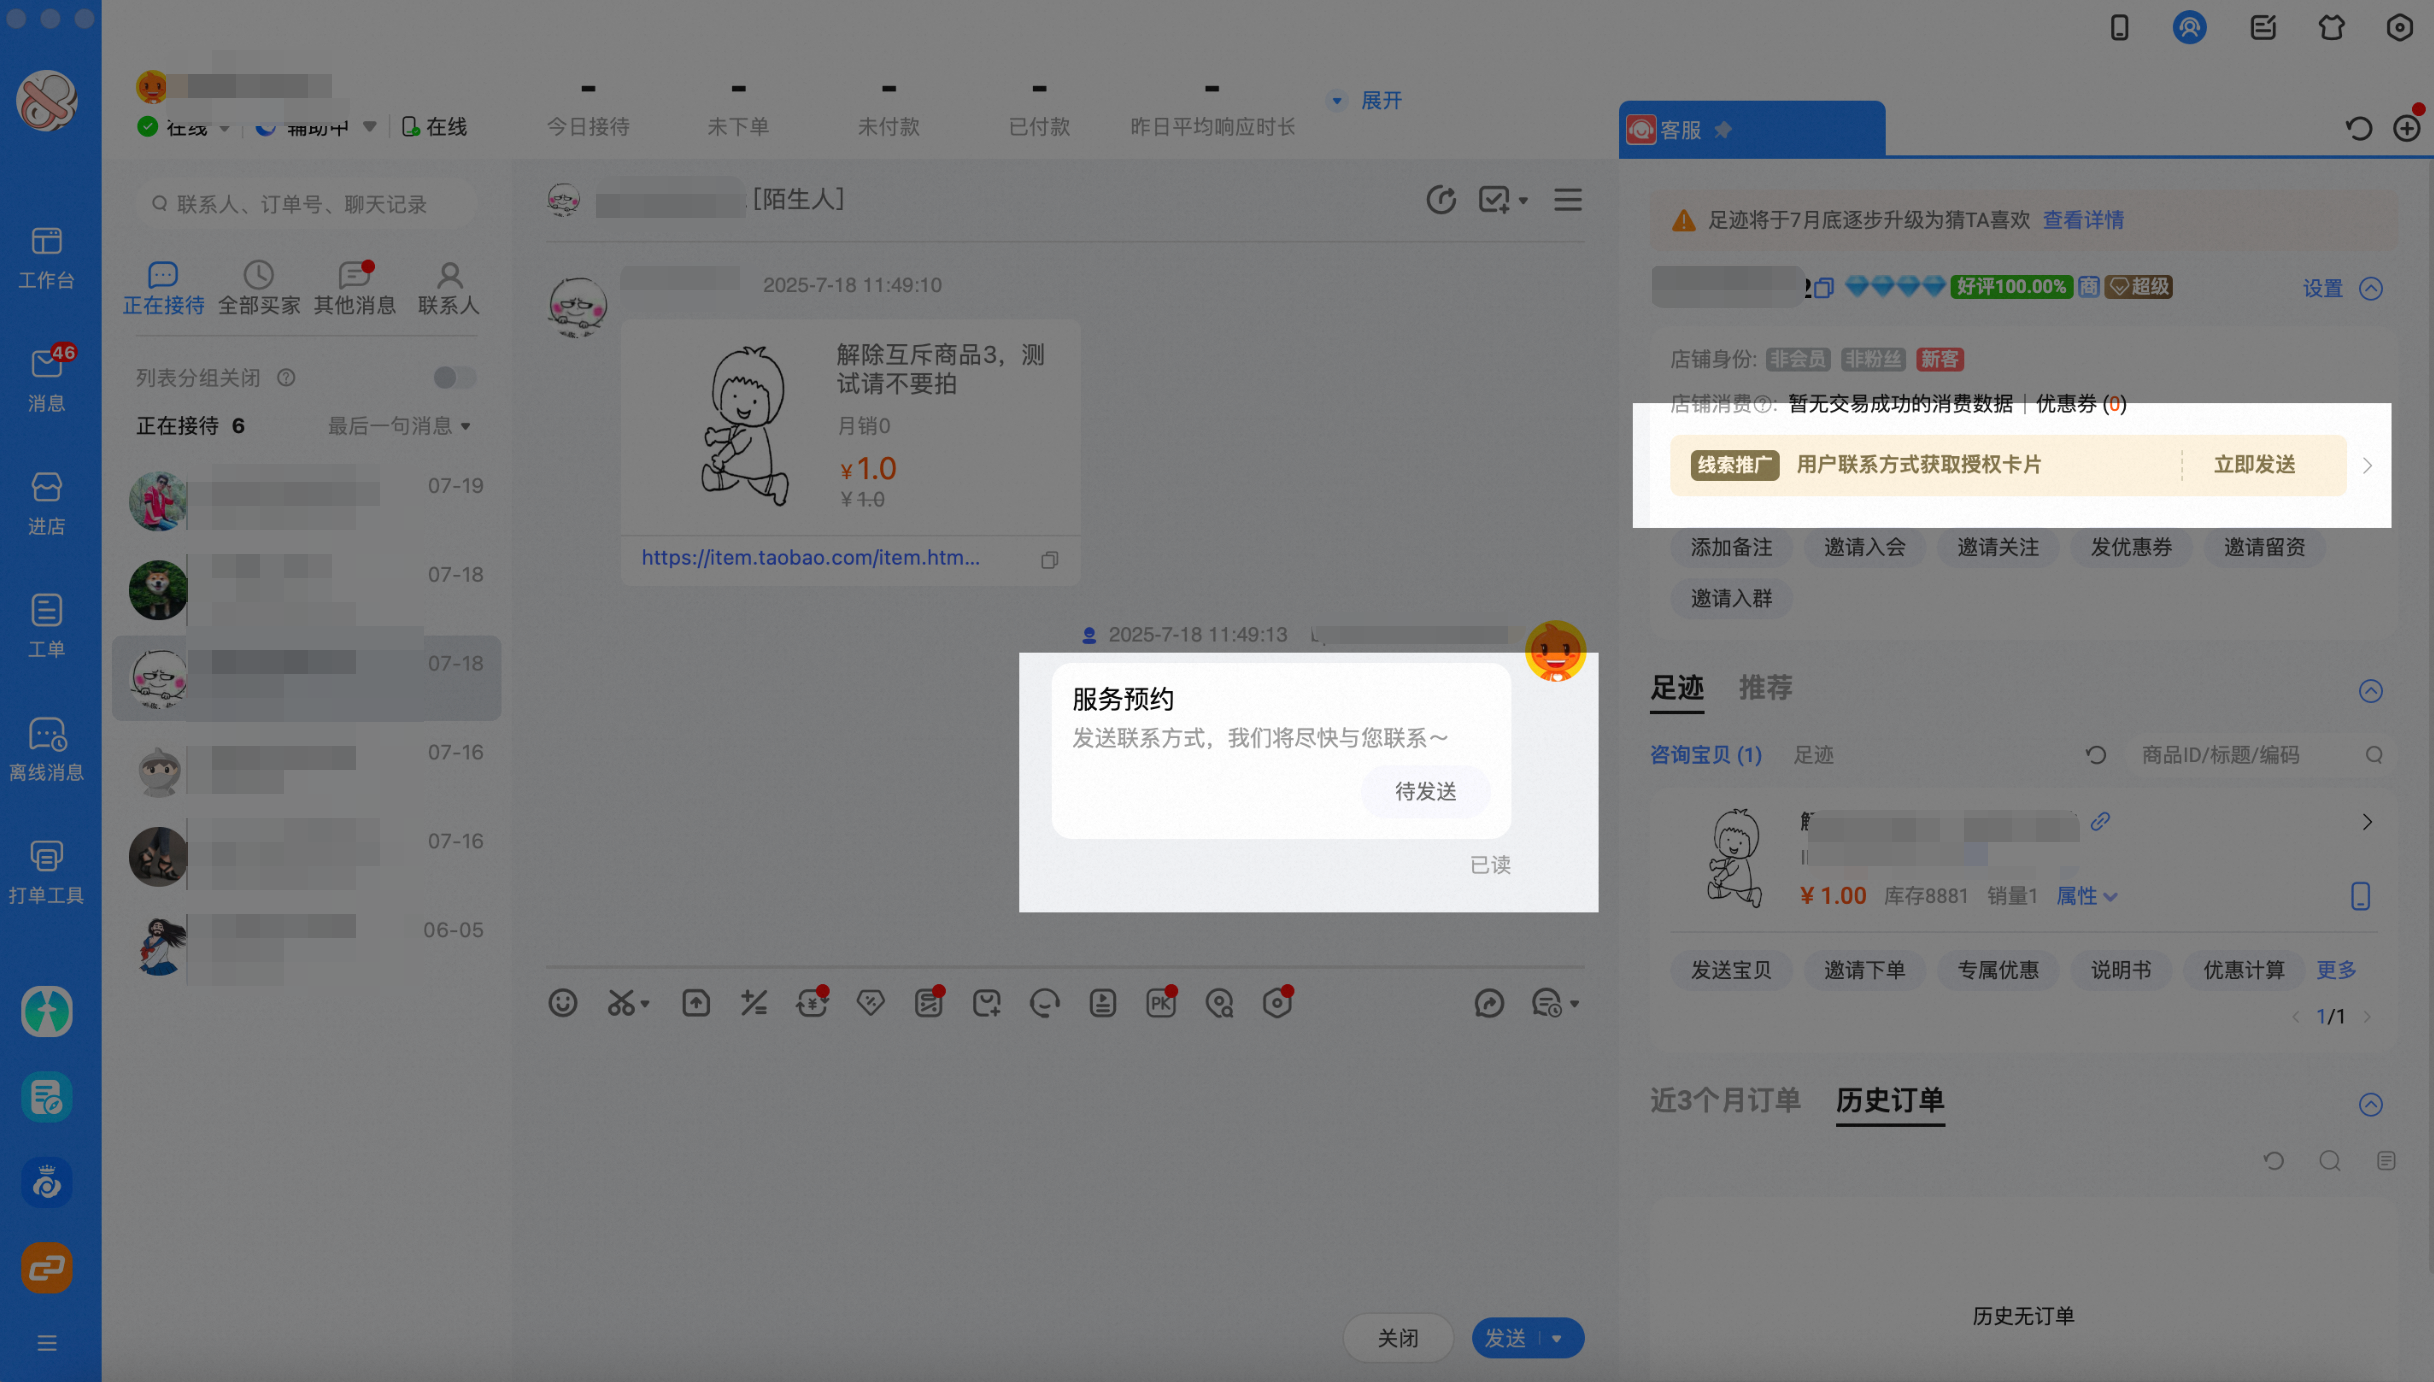Click the 查看详情 link
Image resolution: width=2434 pixels, height=1382 pixels.
click(x=2083, y=220)
